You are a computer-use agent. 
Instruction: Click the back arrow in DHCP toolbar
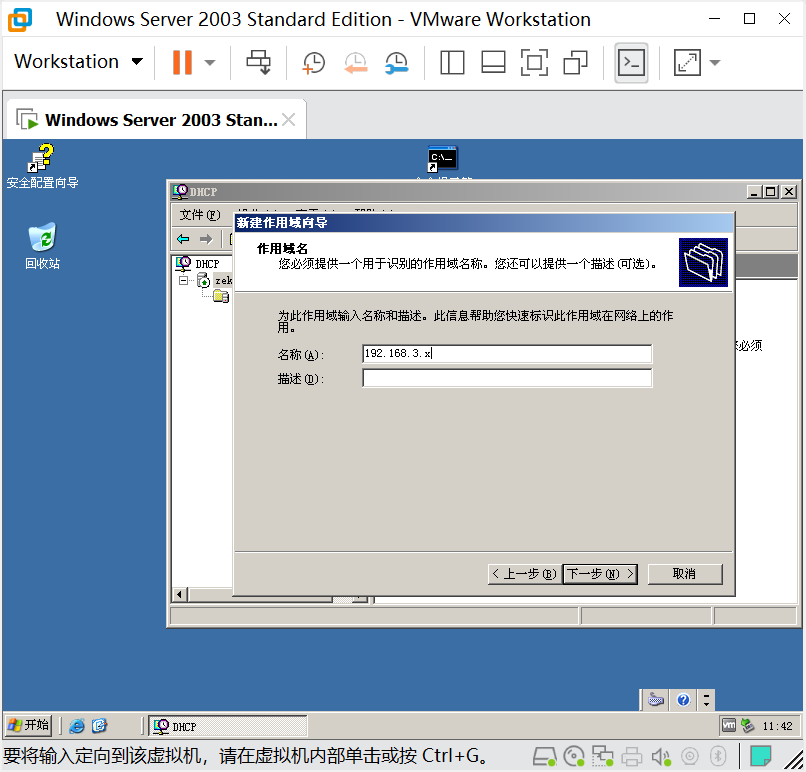click(183, 239)
